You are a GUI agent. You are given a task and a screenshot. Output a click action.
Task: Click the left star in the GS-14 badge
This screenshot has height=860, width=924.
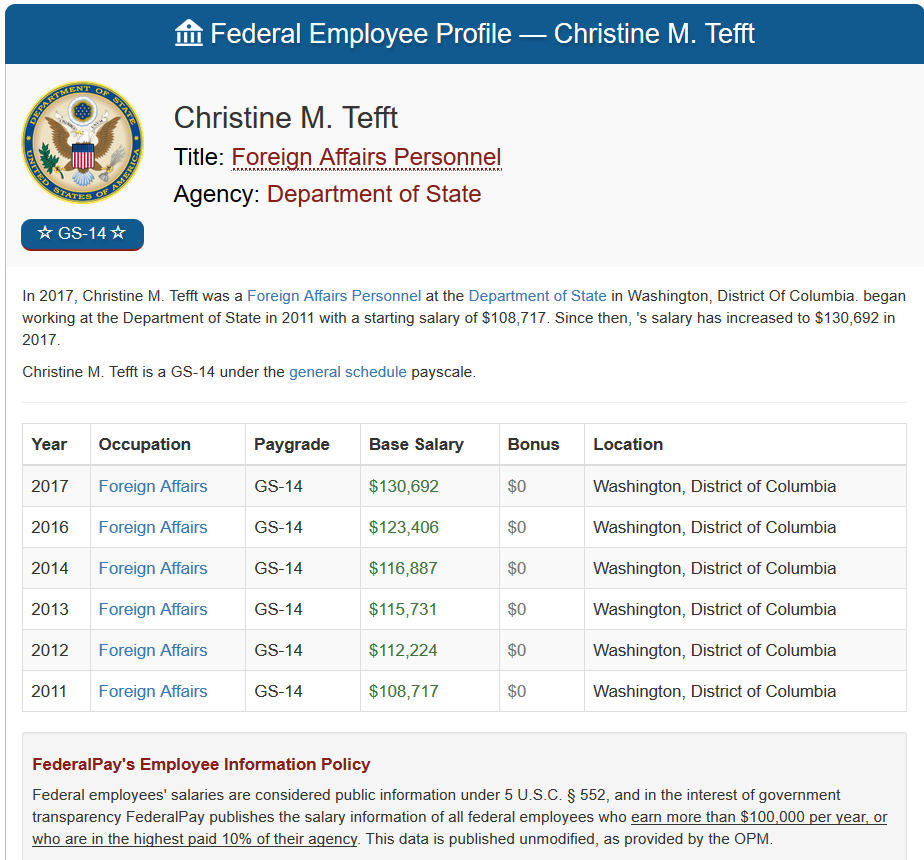[x=45, y=233]
